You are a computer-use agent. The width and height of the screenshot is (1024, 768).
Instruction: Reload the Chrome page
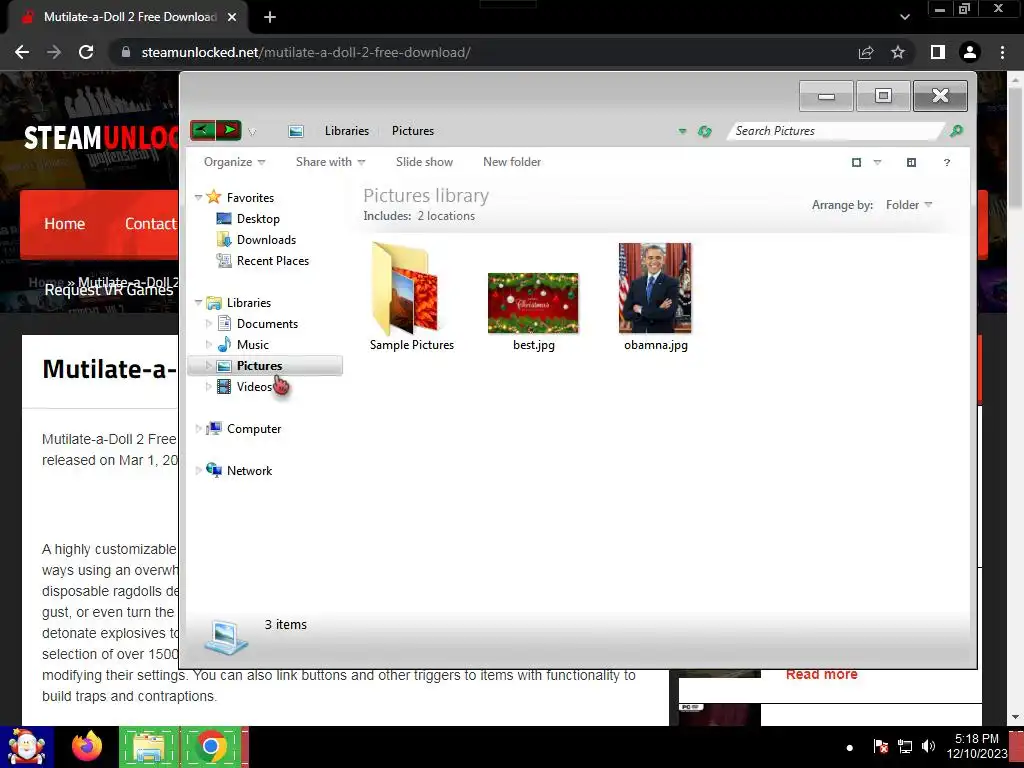[86, 52]
